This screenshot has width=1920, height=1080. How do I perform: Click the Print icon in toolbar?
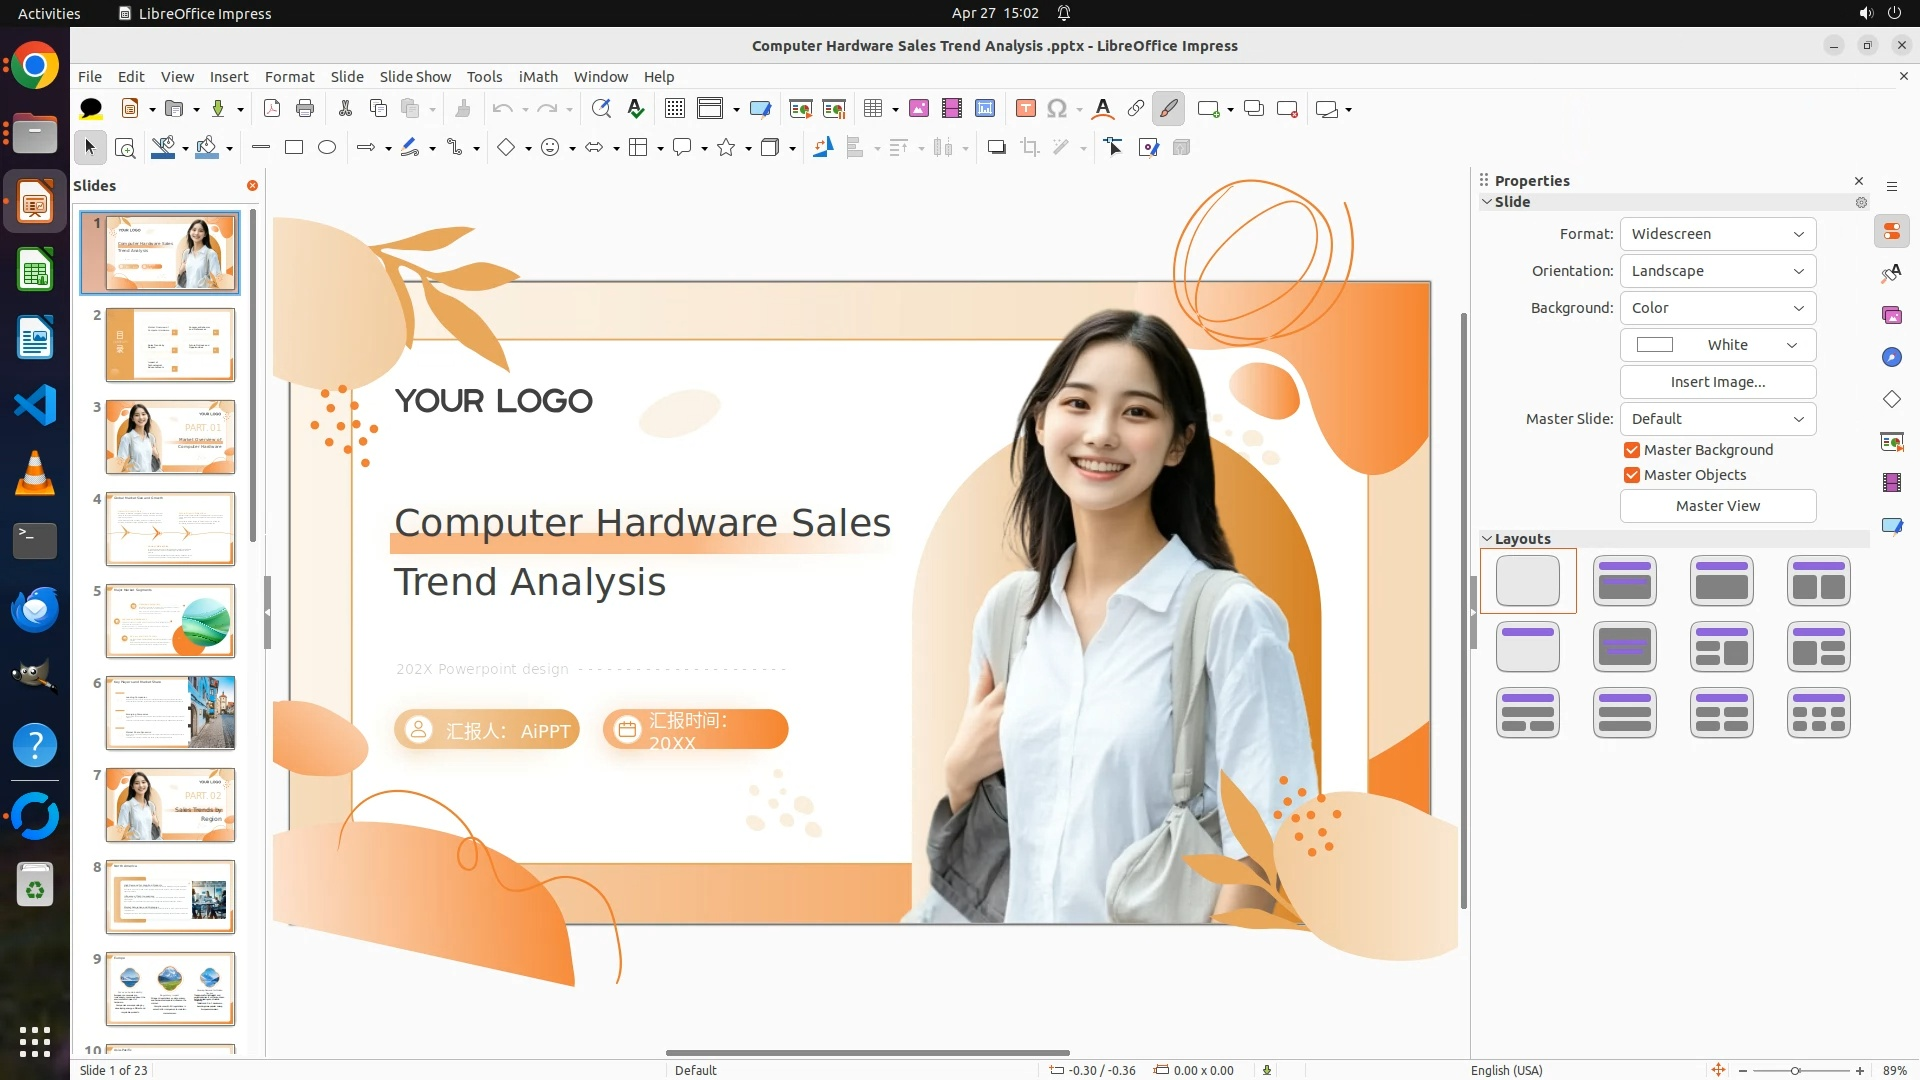click(305, 109)
